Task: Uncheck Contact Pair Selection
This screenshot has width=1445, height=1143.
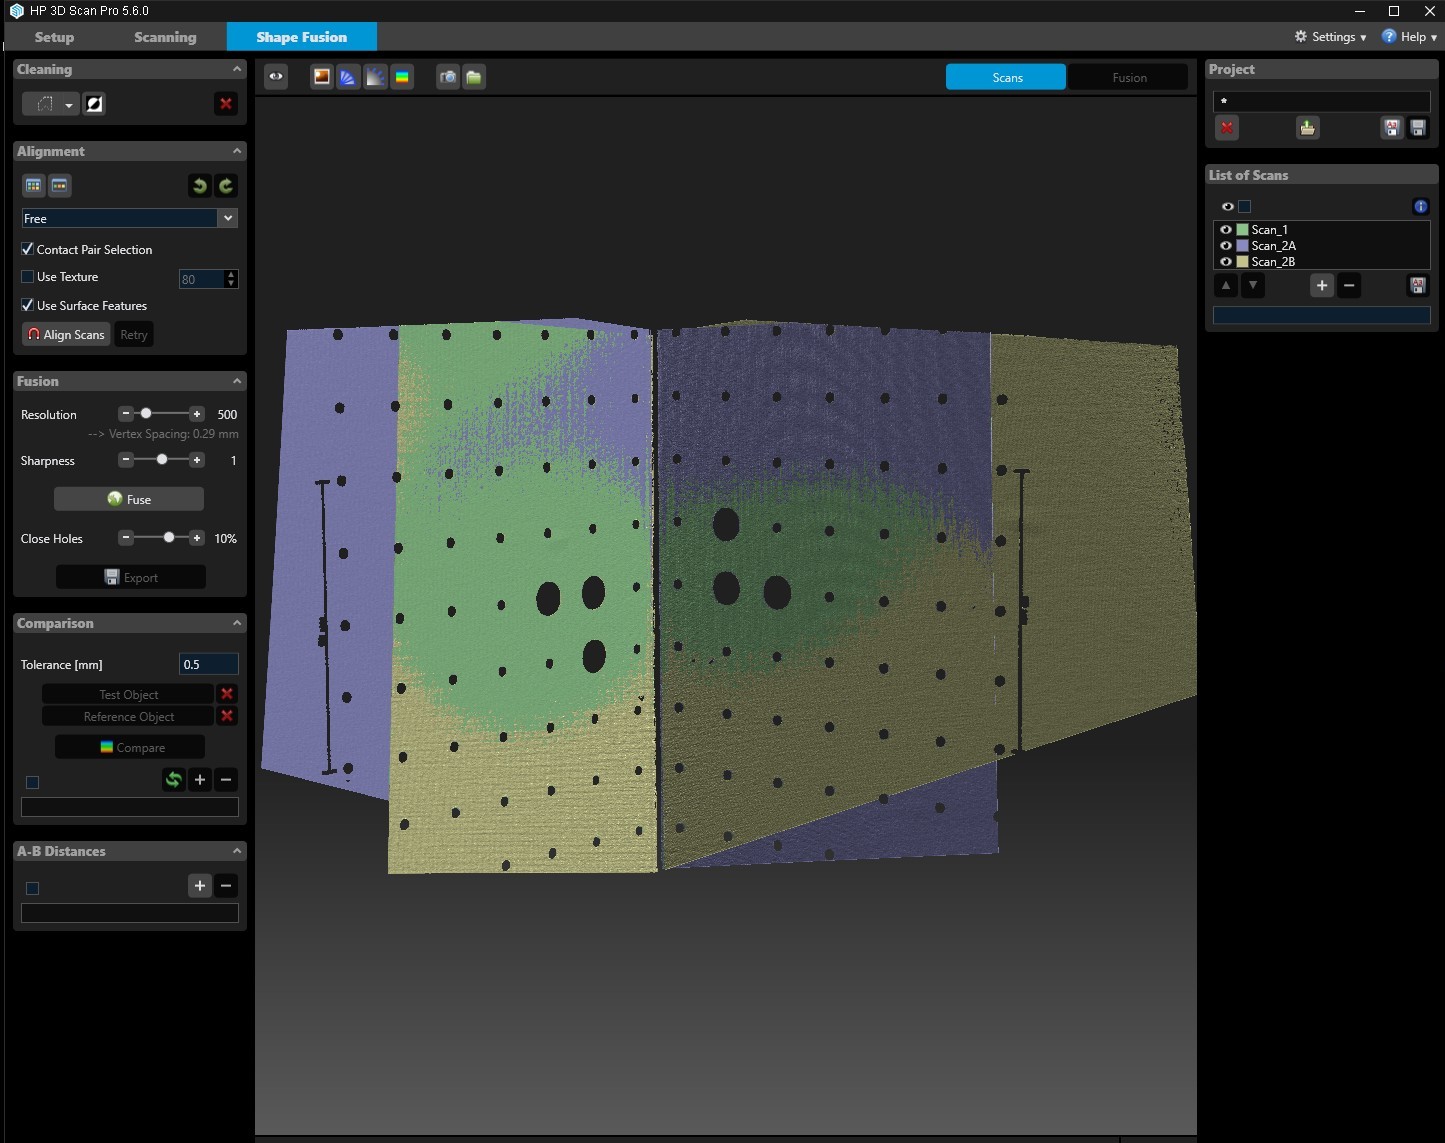Action: 28,249
